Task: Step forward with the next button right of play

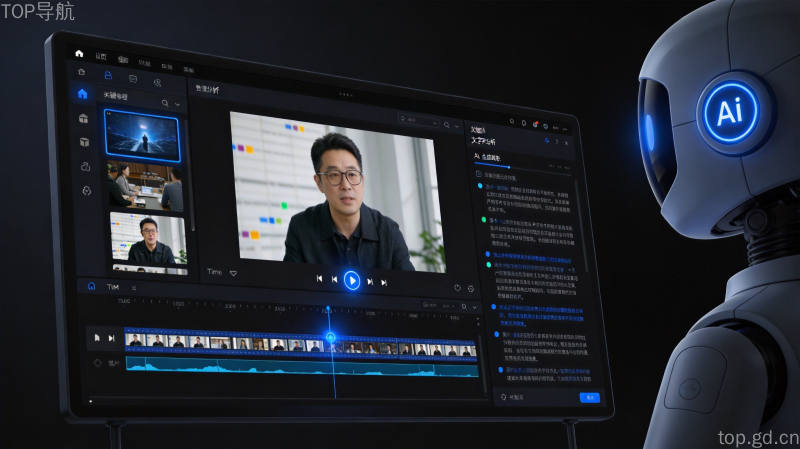Action: [370, 282]
